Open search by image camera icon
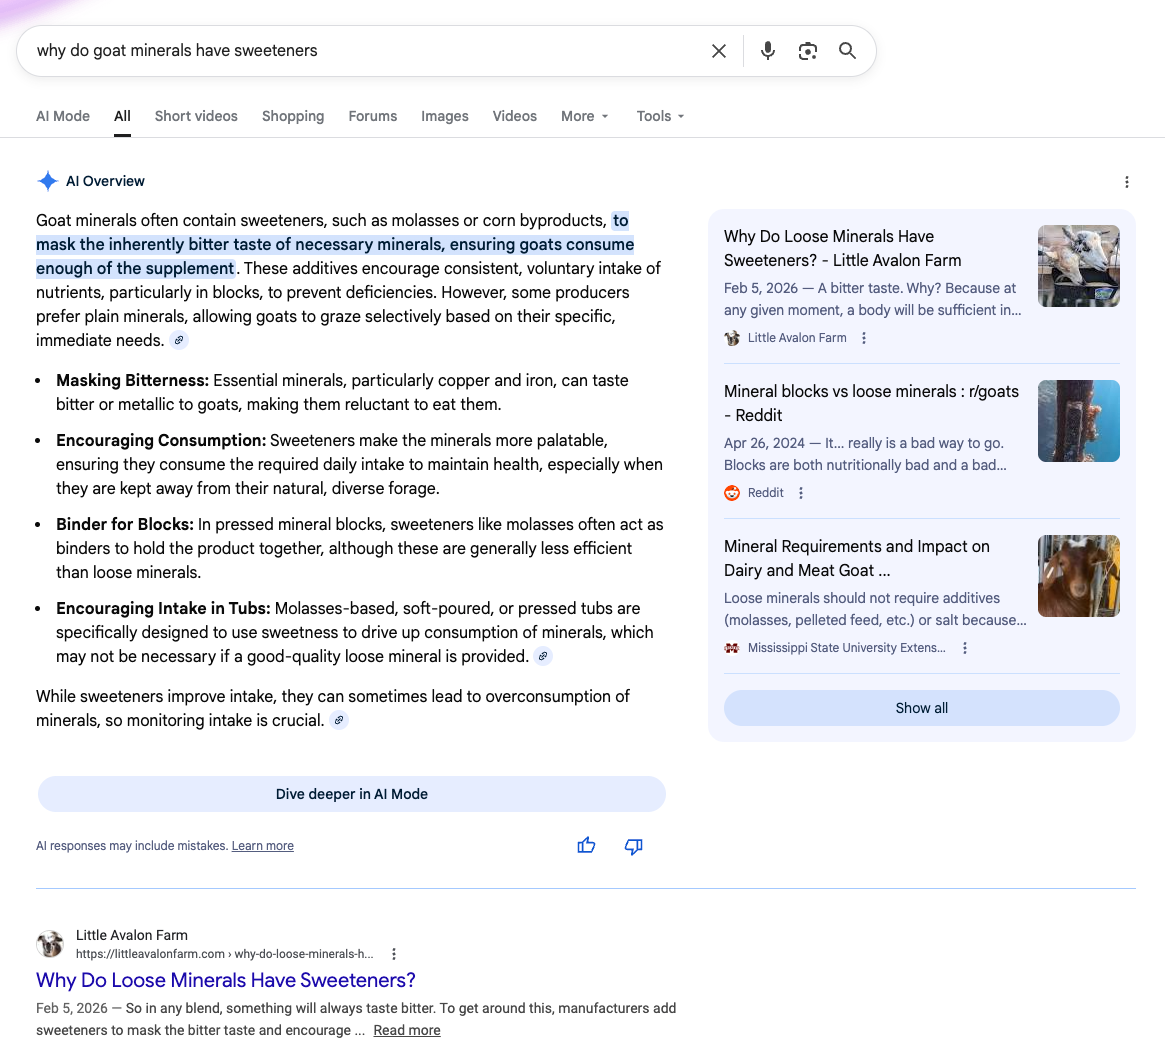 coord(807,51)
